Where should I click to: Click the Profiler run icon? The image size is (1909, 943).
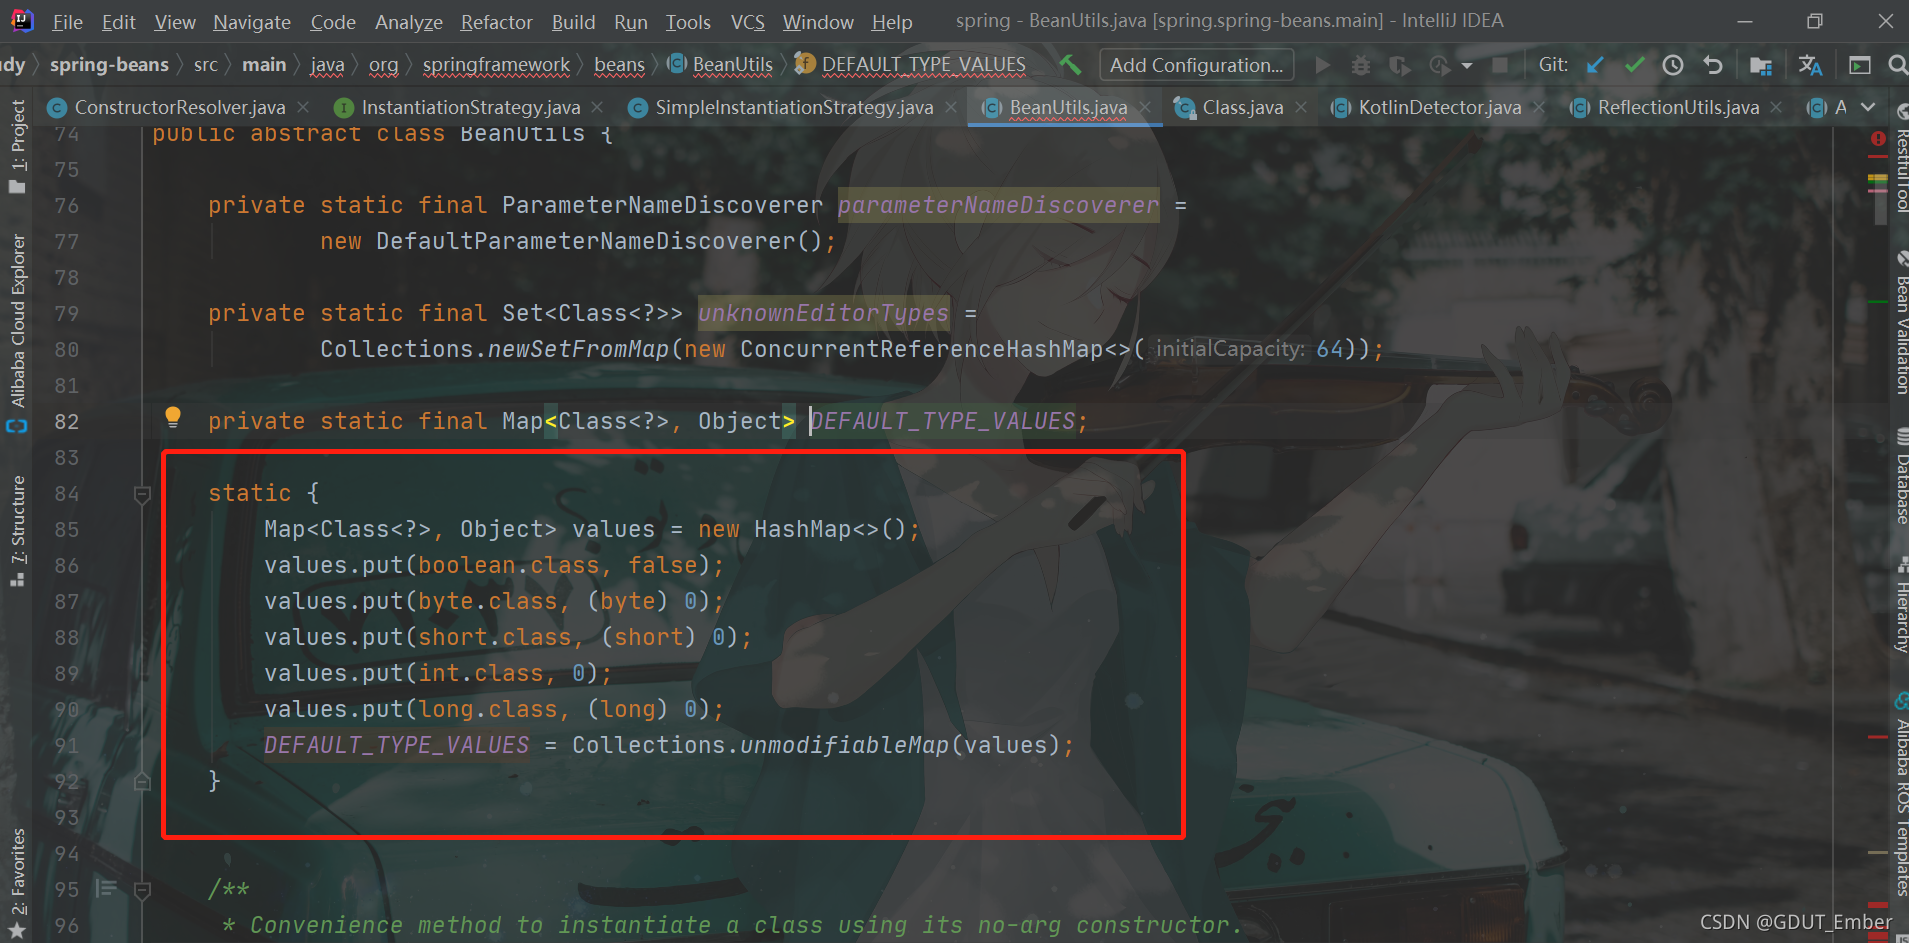[x=1440, y=65]
